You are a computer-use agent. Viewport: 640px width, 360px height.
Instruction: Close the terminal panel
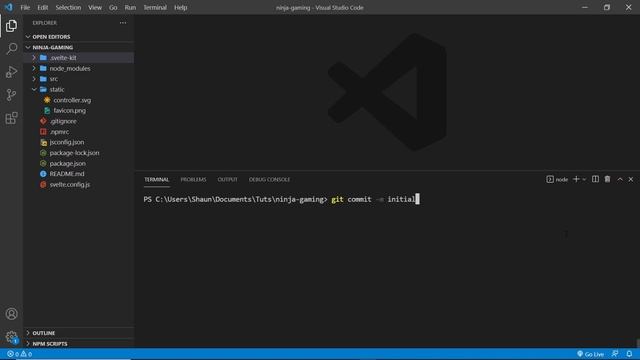[x=631, y=179]
